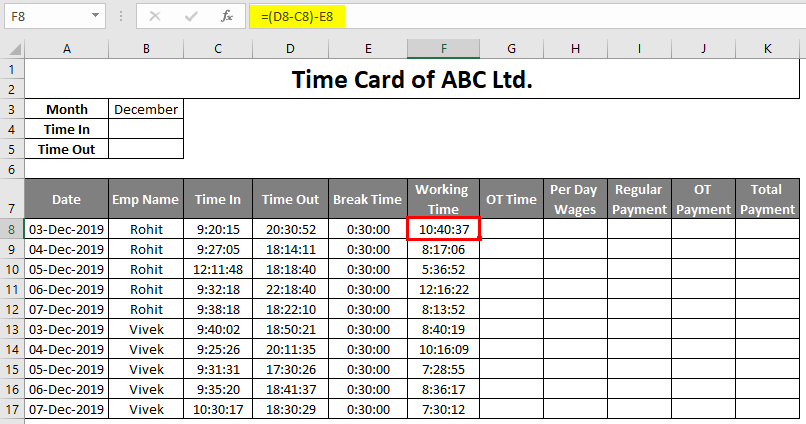Expand the Name Box dropdown arrow
Screen dimensions: 806x424
[x=94, y=16]
